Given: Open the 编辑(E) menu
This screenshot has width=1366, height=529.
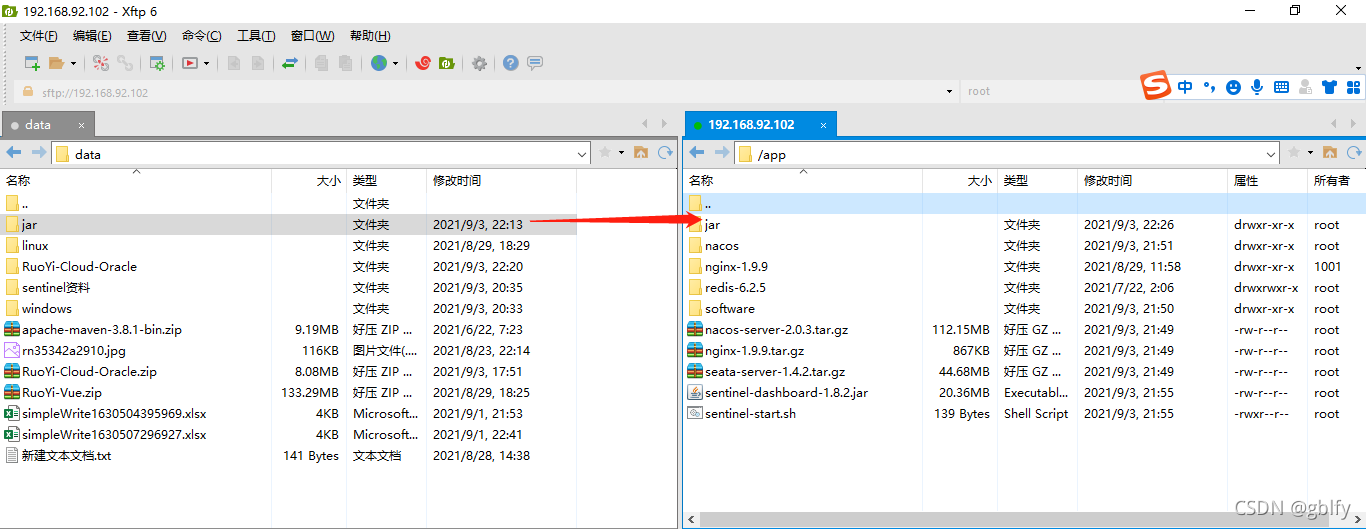Looking at the screenshot, I should coord(92,36).
